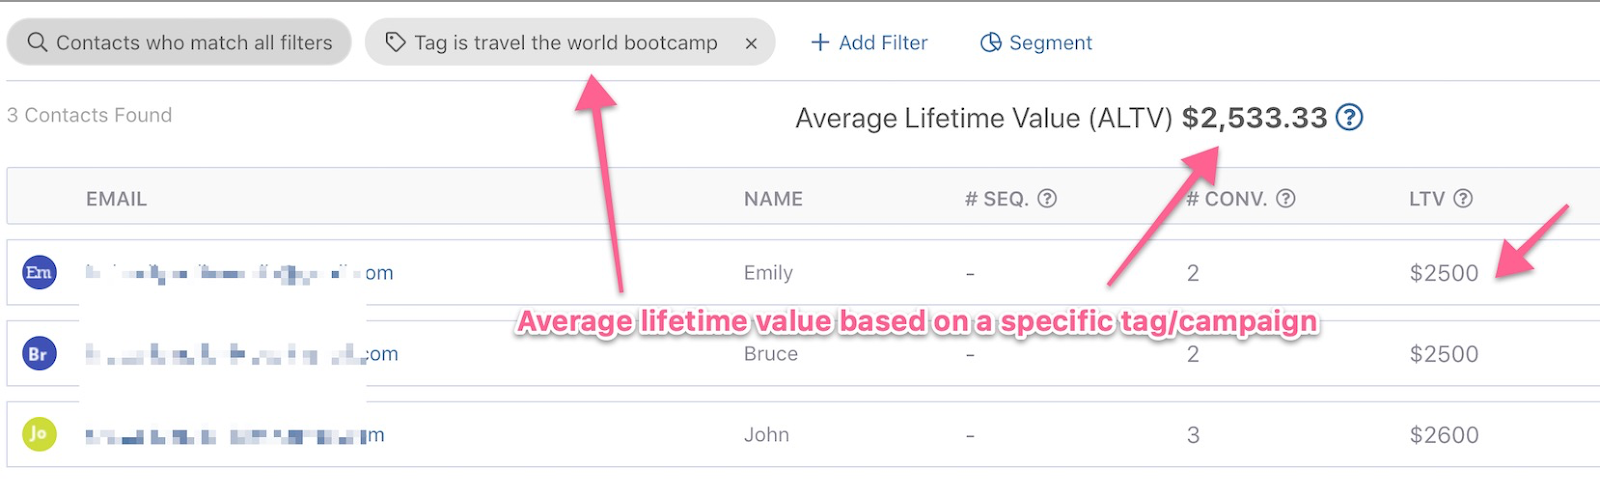The image size is (1600, 494).
Task: Sort by the EMAIL column header
Action: click(116, 199)
